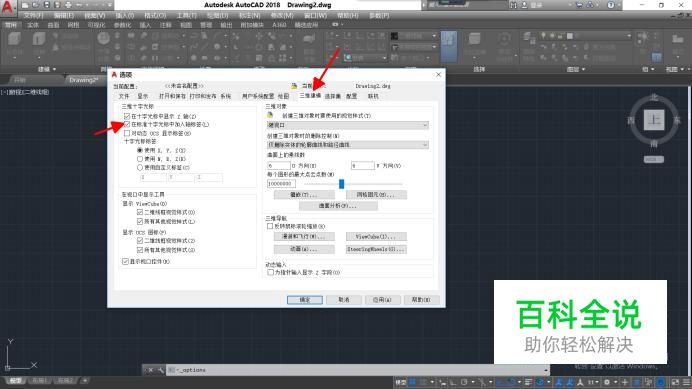This screenshot has height=389, width=692.
Task: Select the 常用 ribbon tab
Action: [x=10, y=25]
